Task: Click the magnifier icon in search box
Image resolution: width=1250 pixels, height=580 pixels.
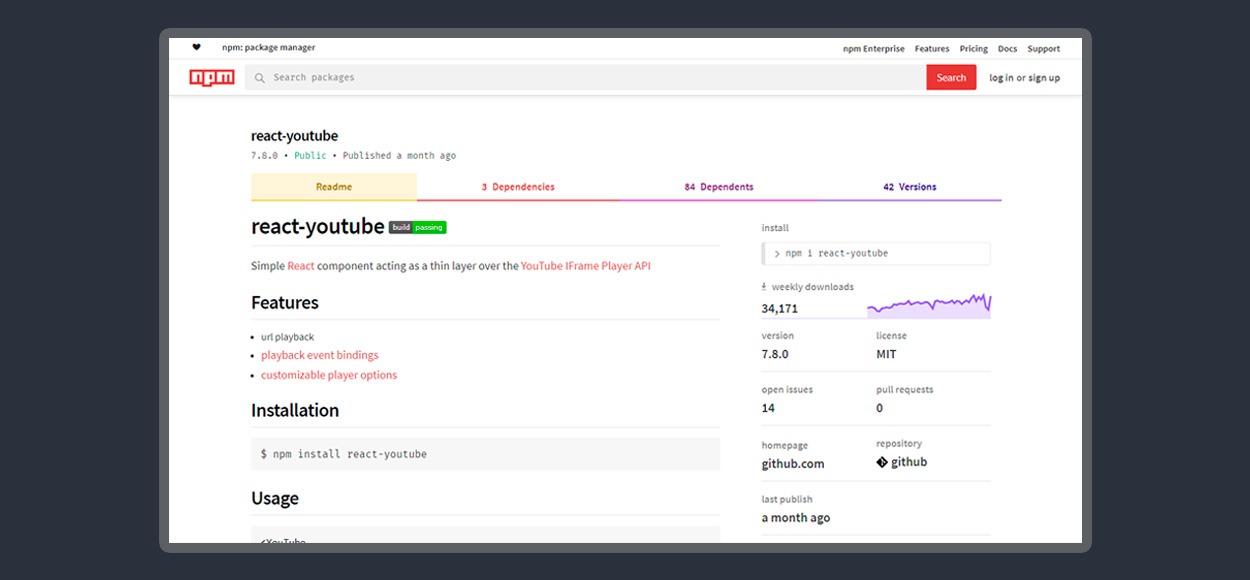Action: 260,78
